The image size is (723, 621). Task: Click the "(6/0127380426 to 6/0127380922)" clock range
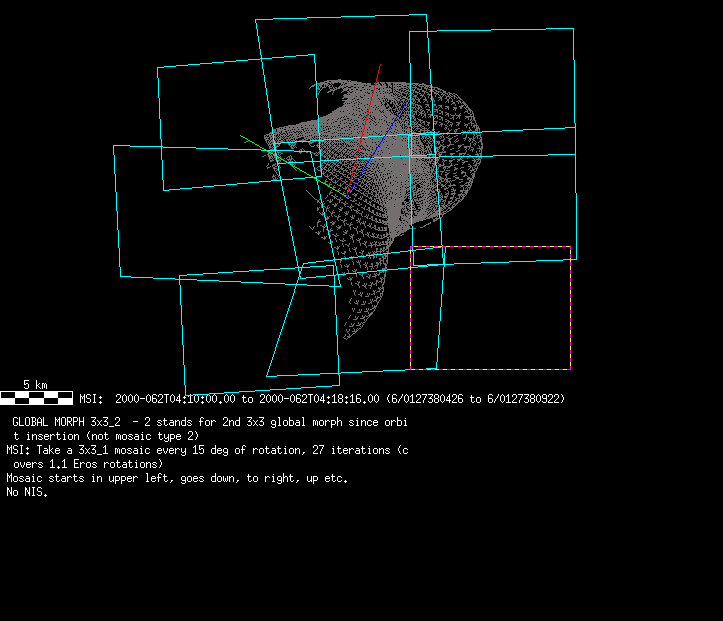click(x=475, y=399)
